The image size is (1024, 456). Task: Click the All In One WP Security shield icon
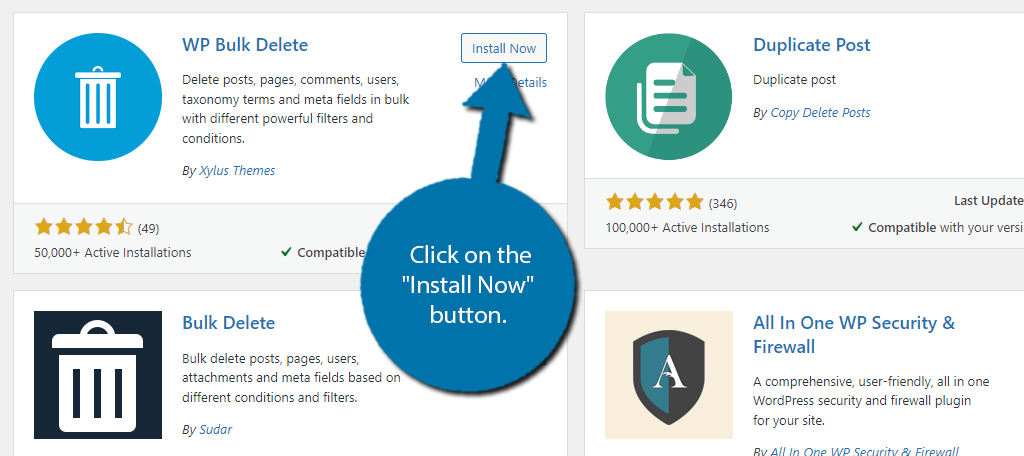pyautogui.click(x=669, y=375)
